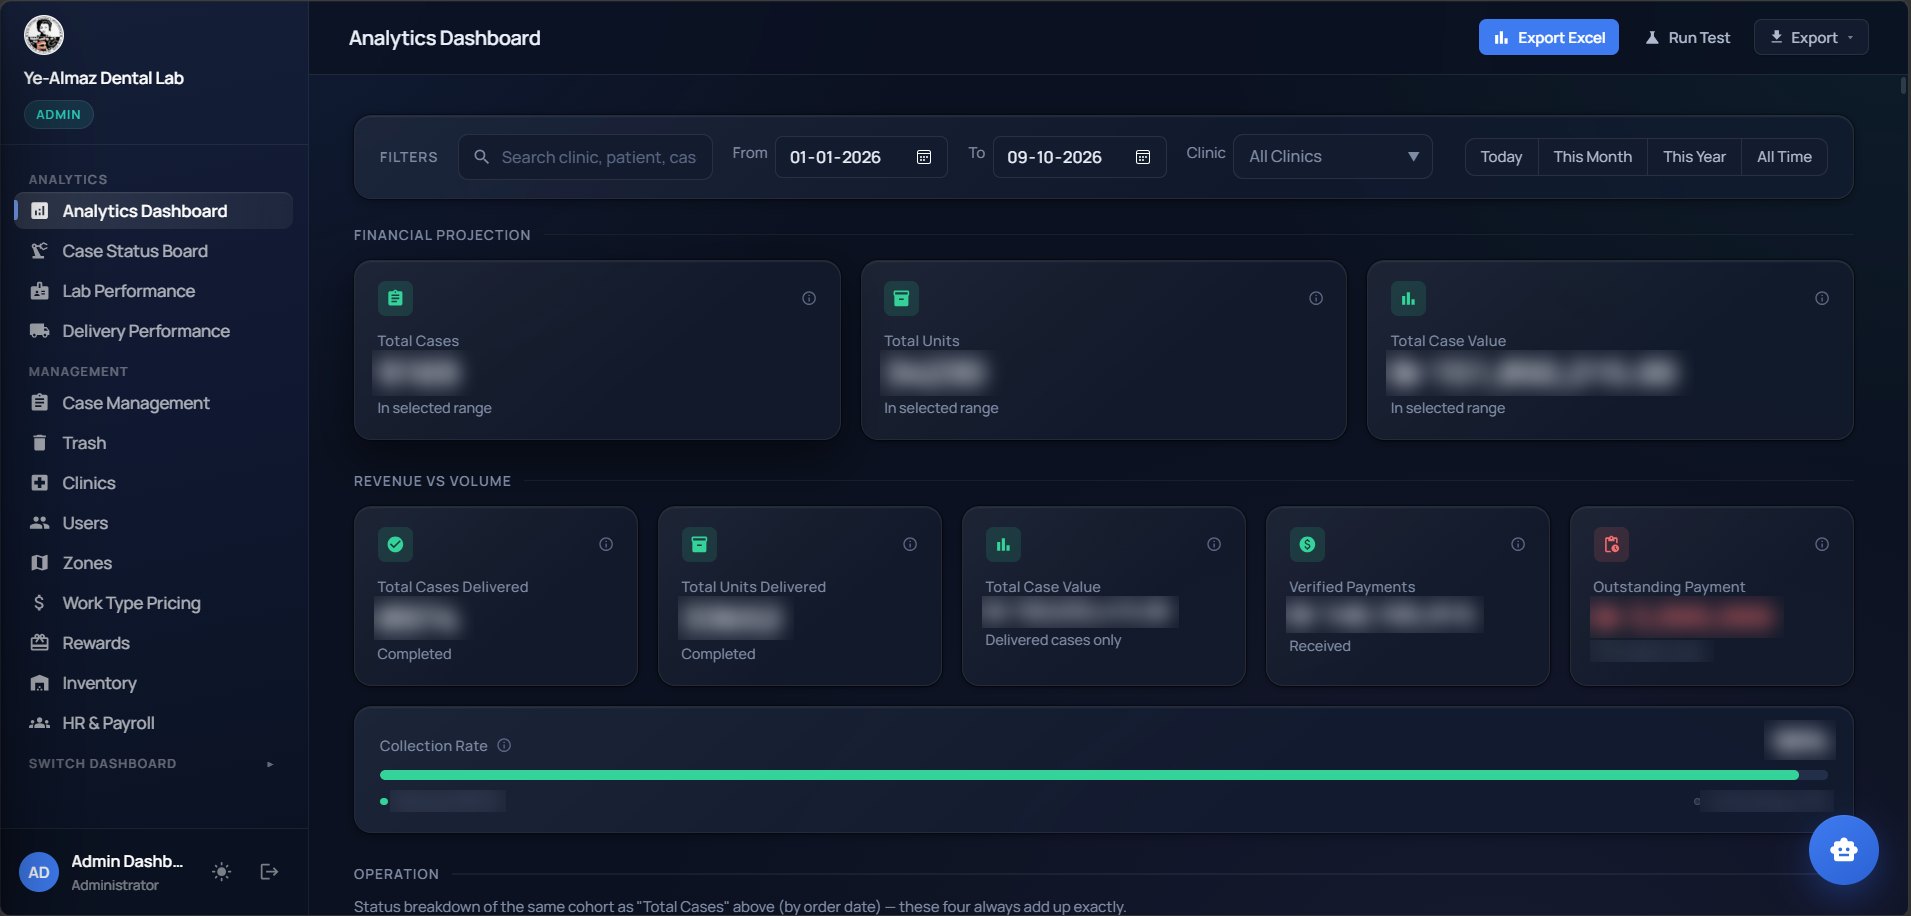Open the From date calendar picker icon

tap(924, 157)
